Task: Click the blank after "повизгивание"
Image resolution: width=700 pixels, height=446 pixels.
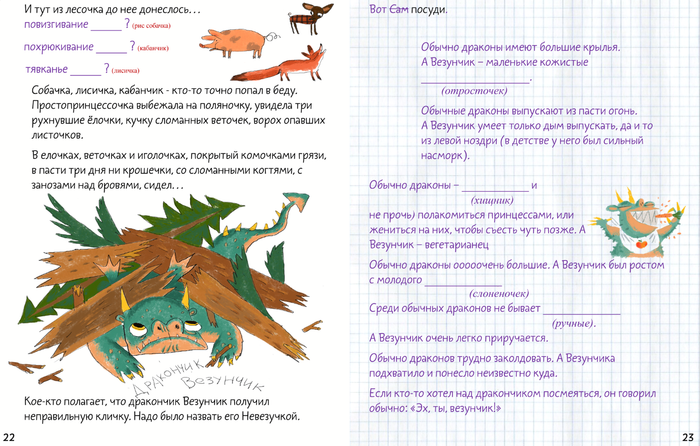Action: click(105, 23)
